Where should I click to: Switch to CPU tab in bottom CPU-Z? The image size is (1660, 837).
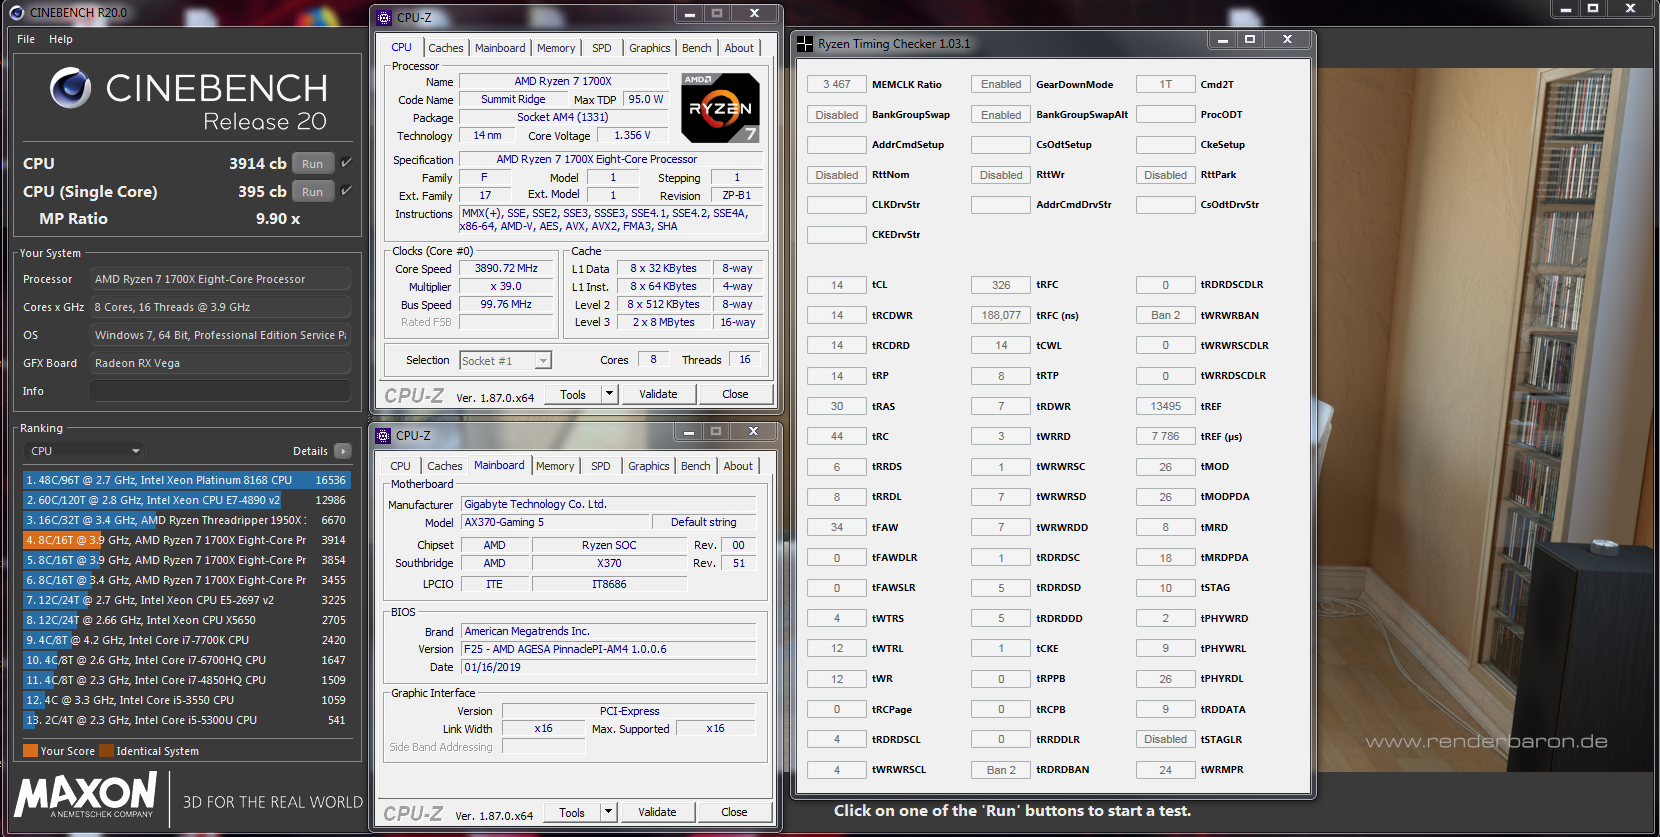pyautogui.click(x=400, y=466)
